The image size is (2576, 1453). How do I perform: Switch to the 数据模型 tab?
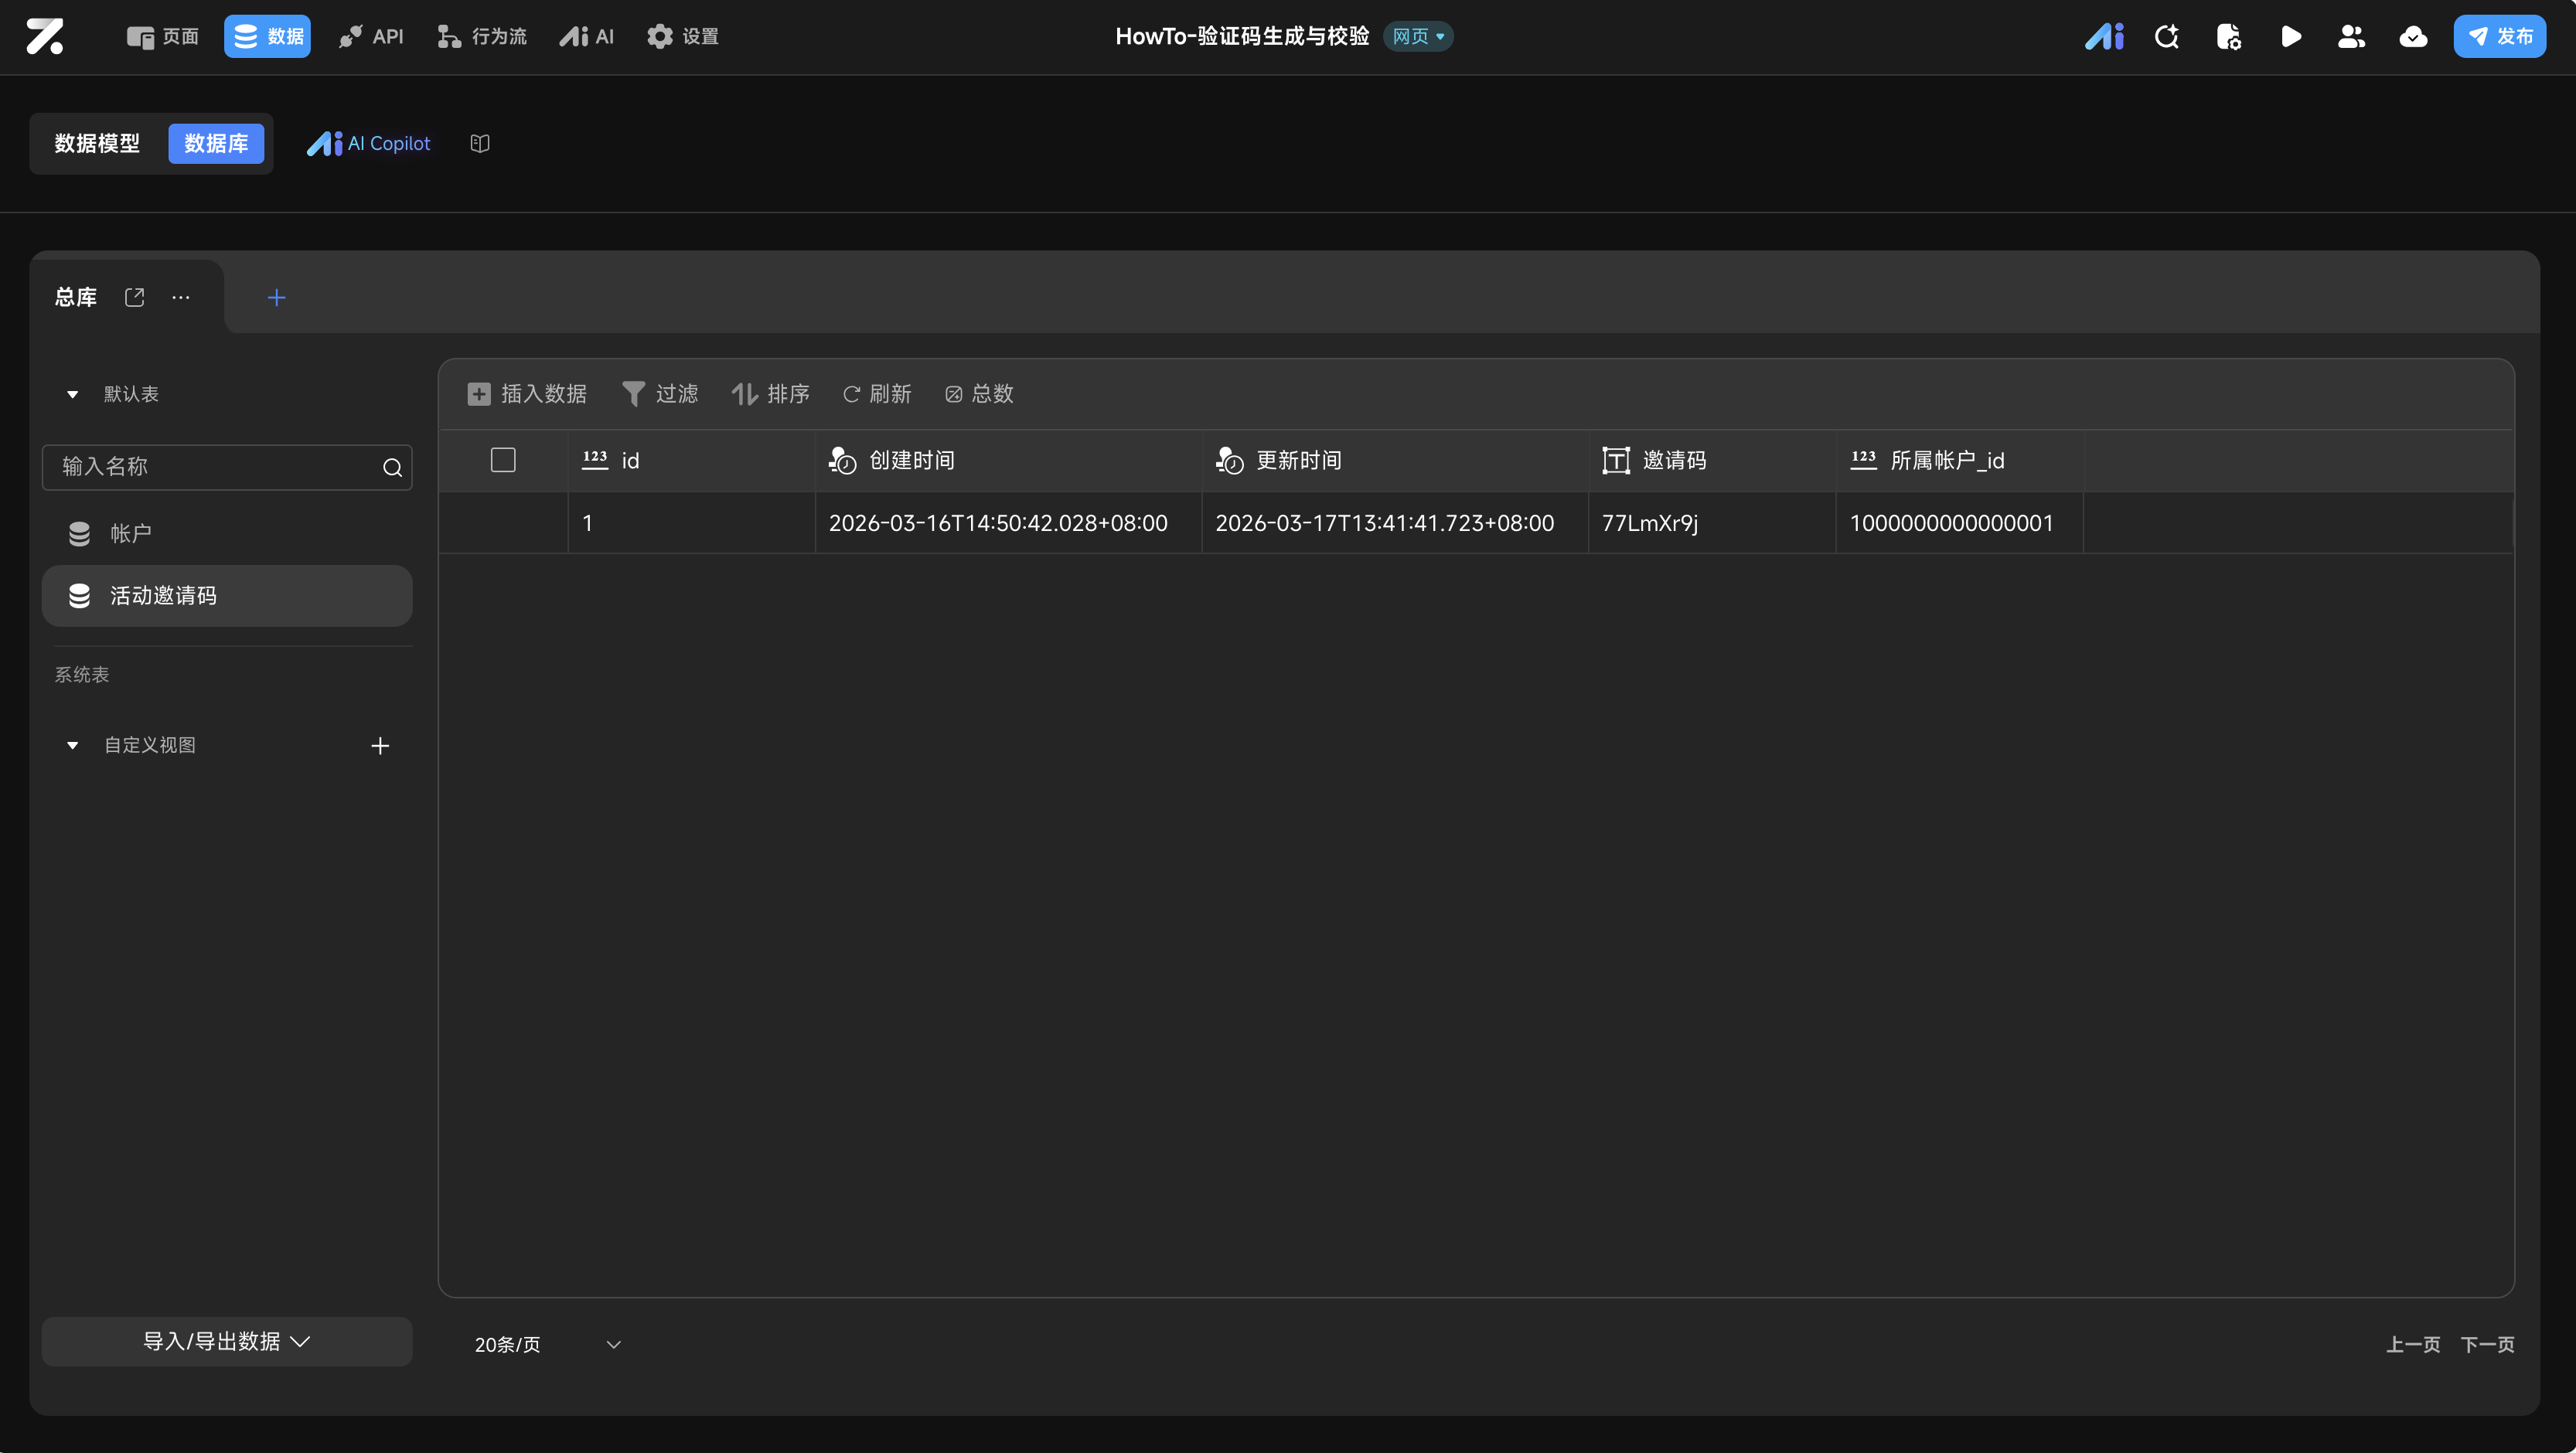point(97,143)
